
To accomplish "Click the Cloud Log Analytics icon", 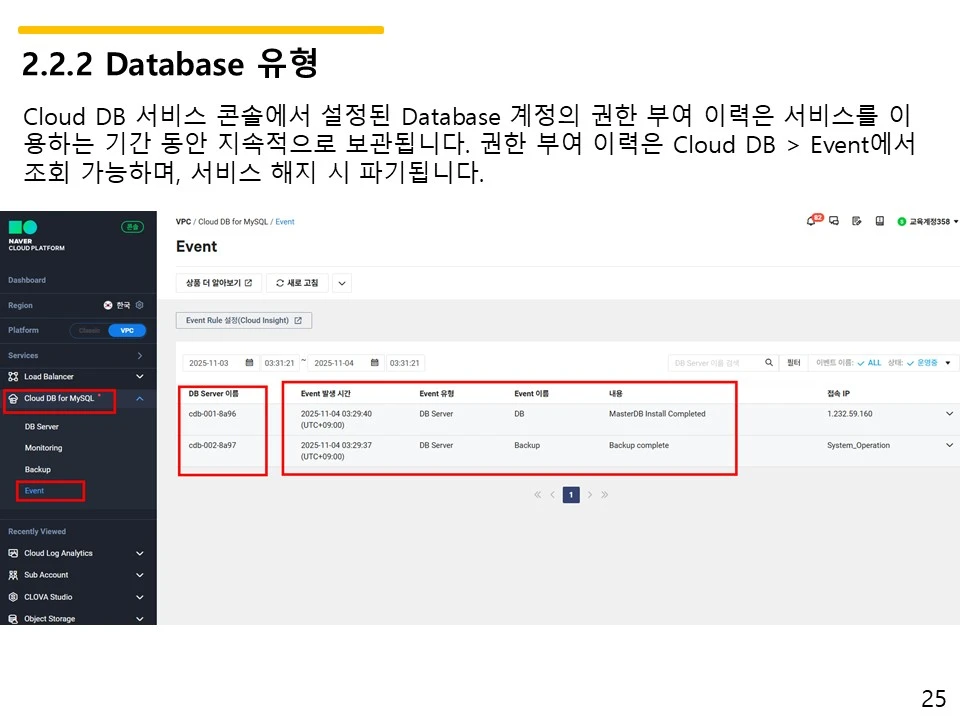I will pyautogui.click(x=13, y=553).
